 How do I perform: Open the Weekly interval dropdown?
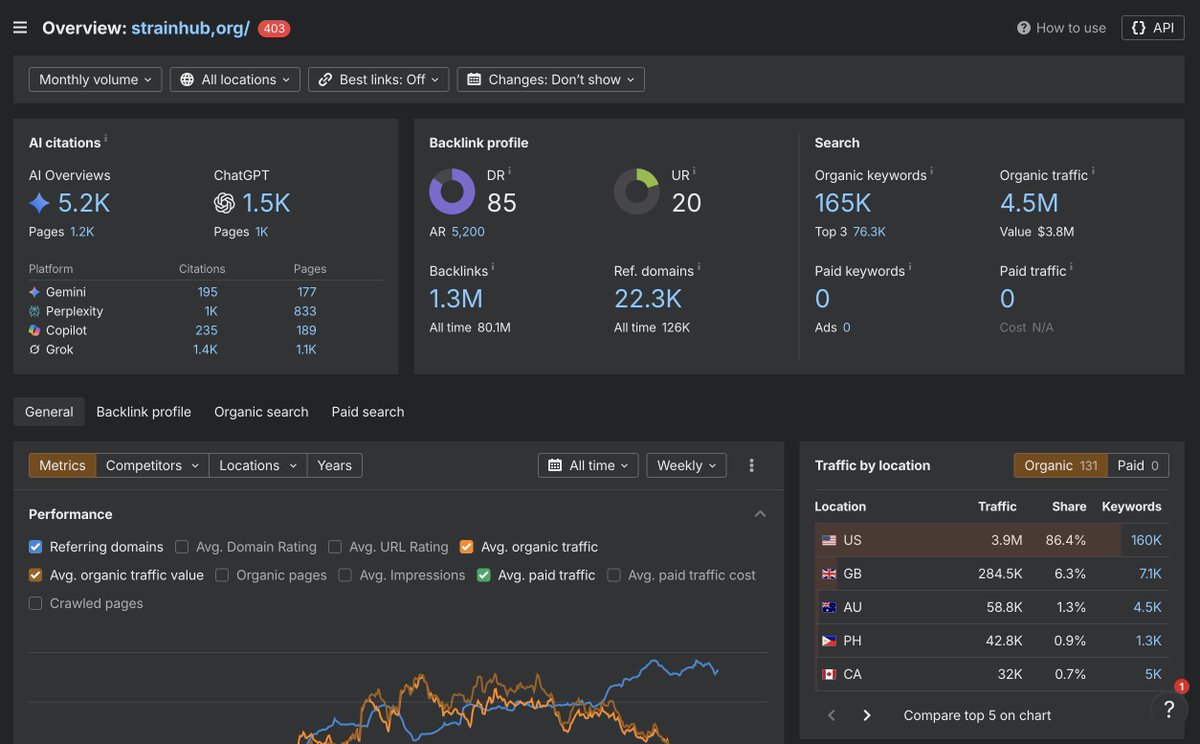[686, 465]
